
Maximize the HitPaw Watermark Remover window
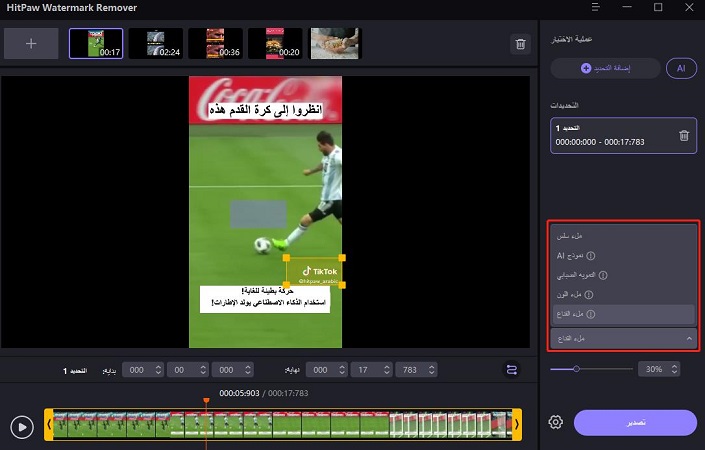pyautogui.click(x=658, y=7)
